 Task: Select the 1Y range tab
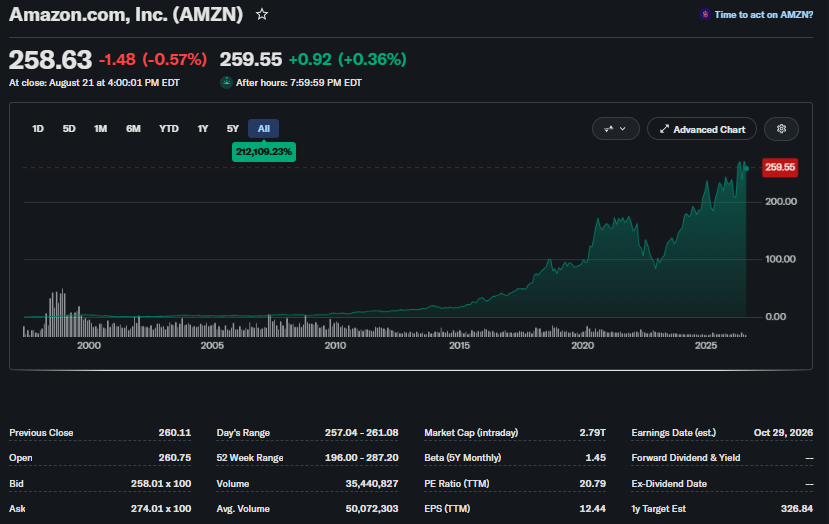[x=202, y=128]
